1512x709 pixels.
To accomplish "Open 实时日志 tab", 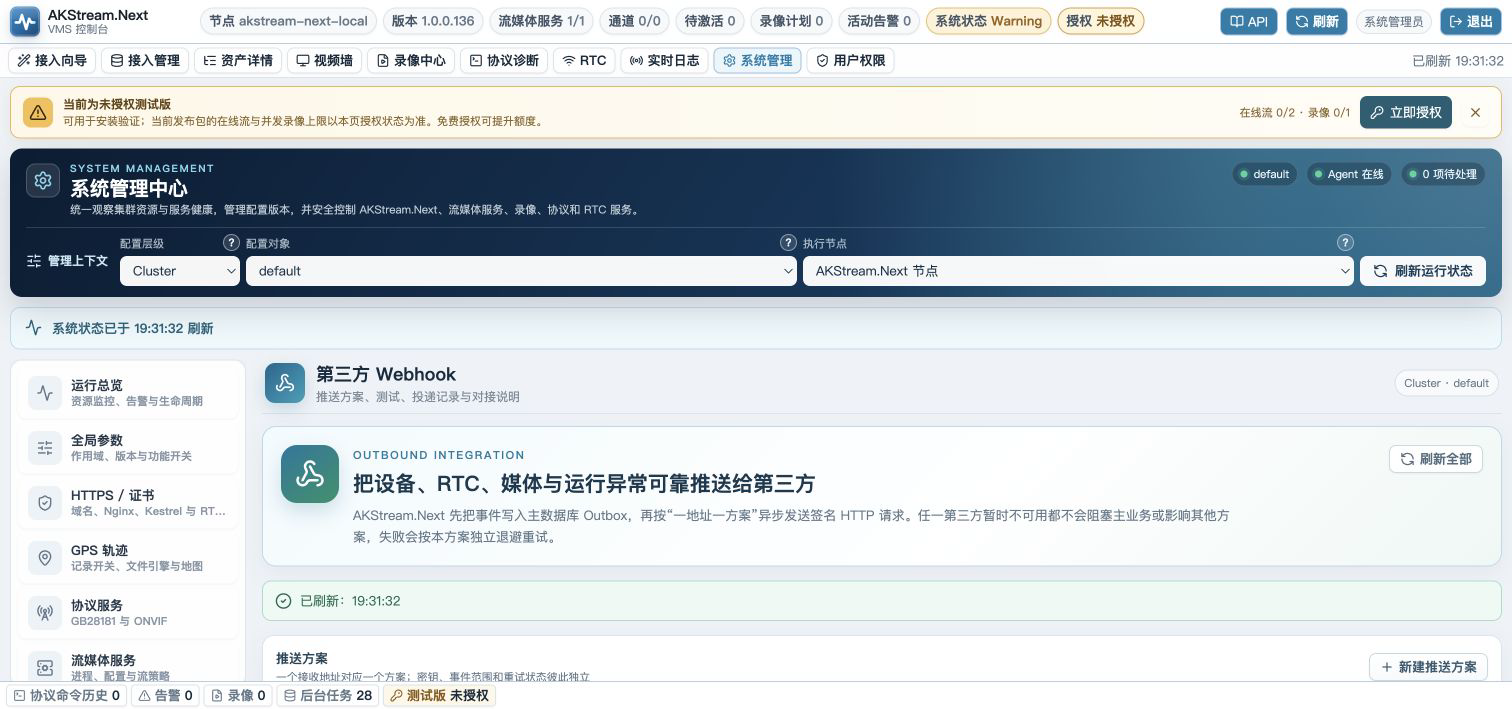I will (x=664, y=61).
